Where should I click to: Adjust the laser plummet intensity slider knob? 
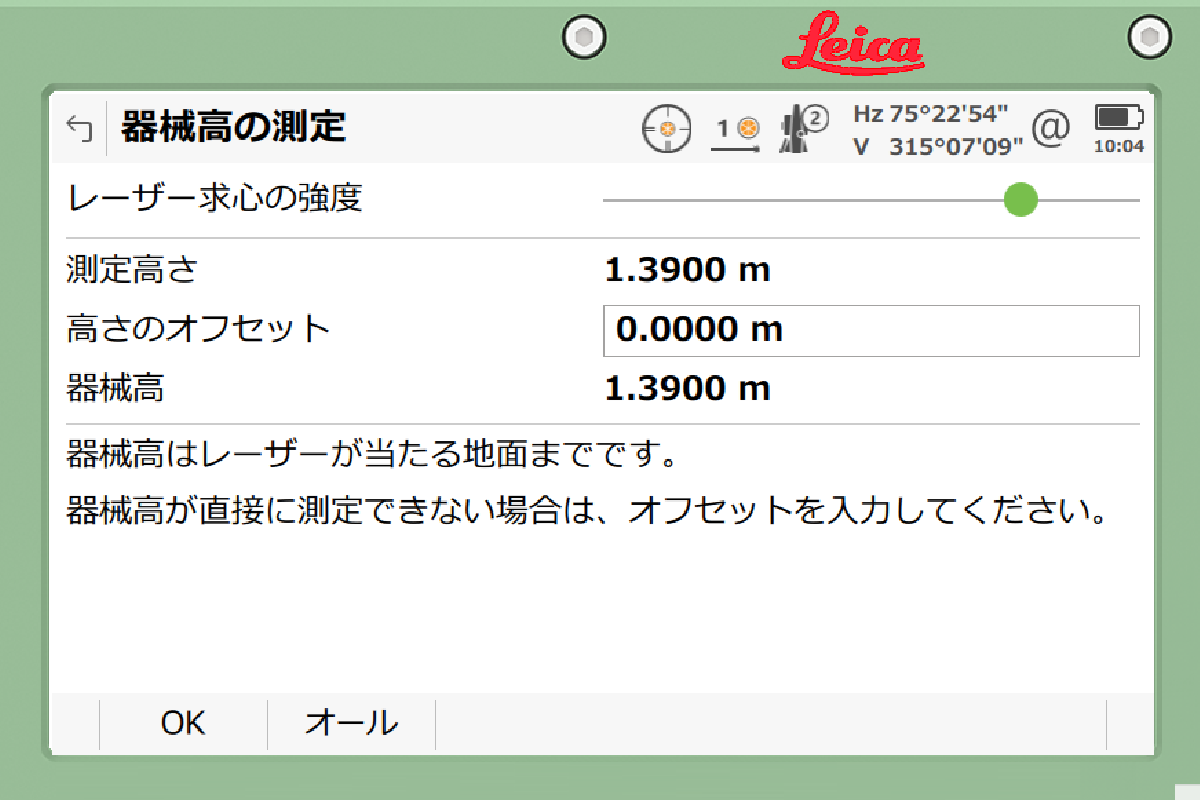point(1021,200)
